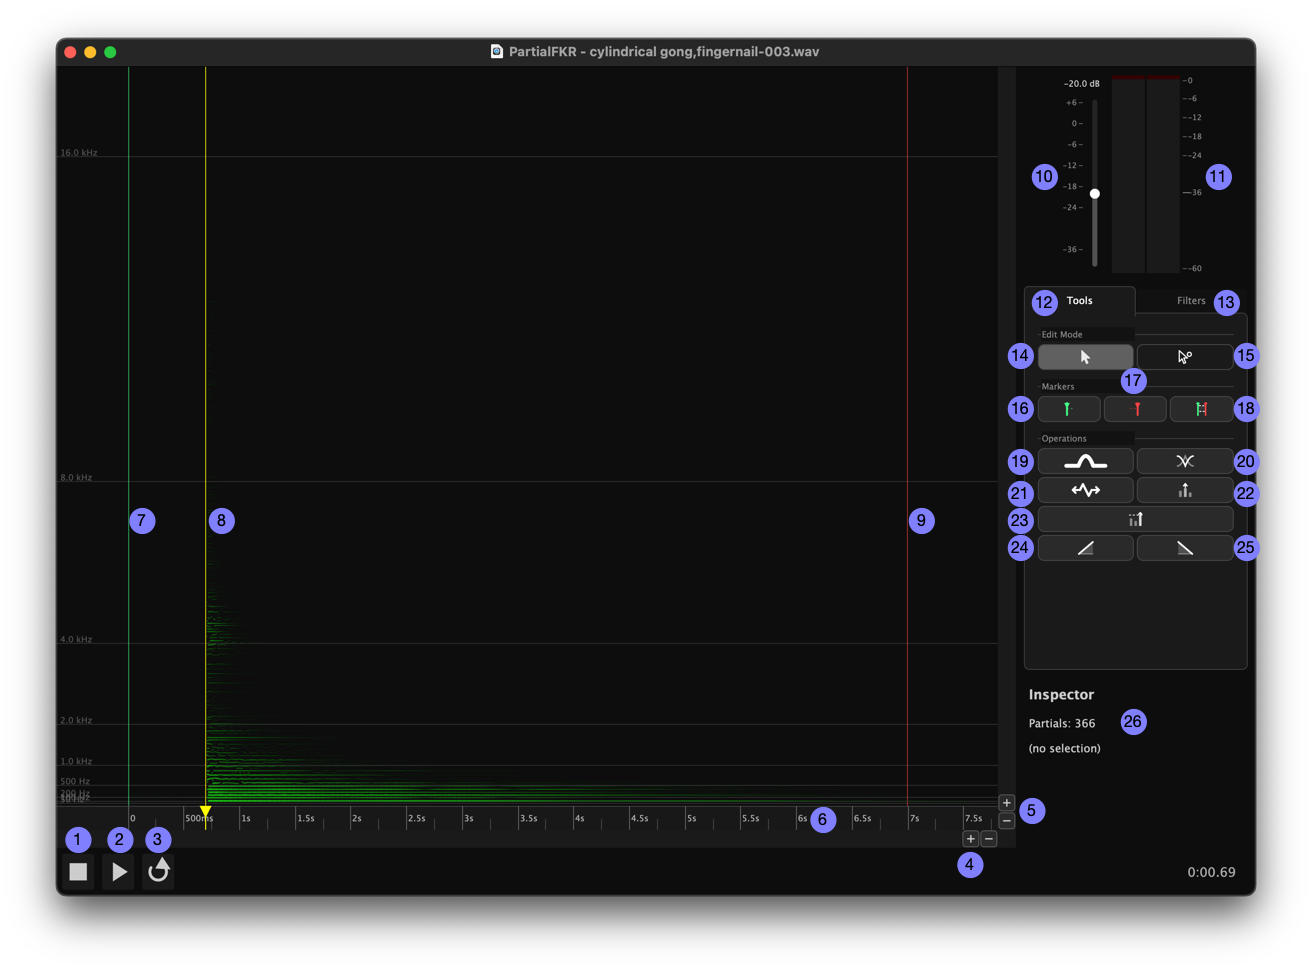Set both green and red markers around selection
This screenshot has height=970, width=1312.
1201,409
